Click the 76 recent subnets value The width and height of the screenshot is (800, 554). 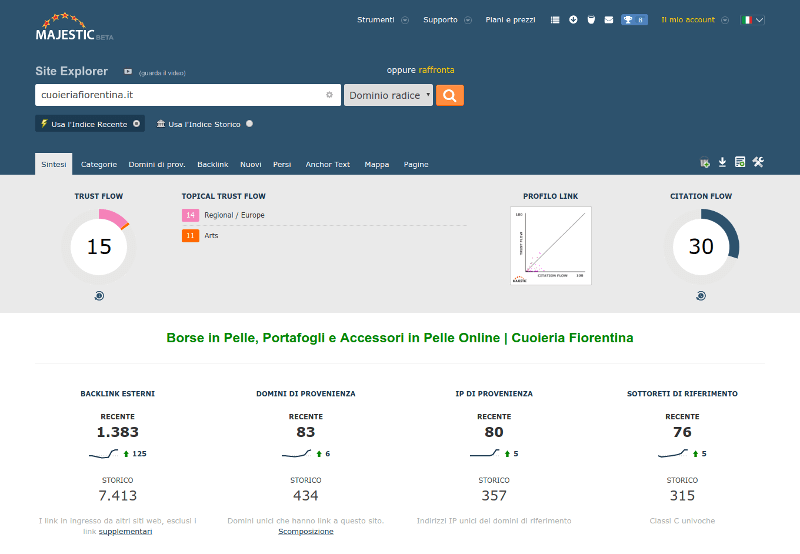coord(682,432)
